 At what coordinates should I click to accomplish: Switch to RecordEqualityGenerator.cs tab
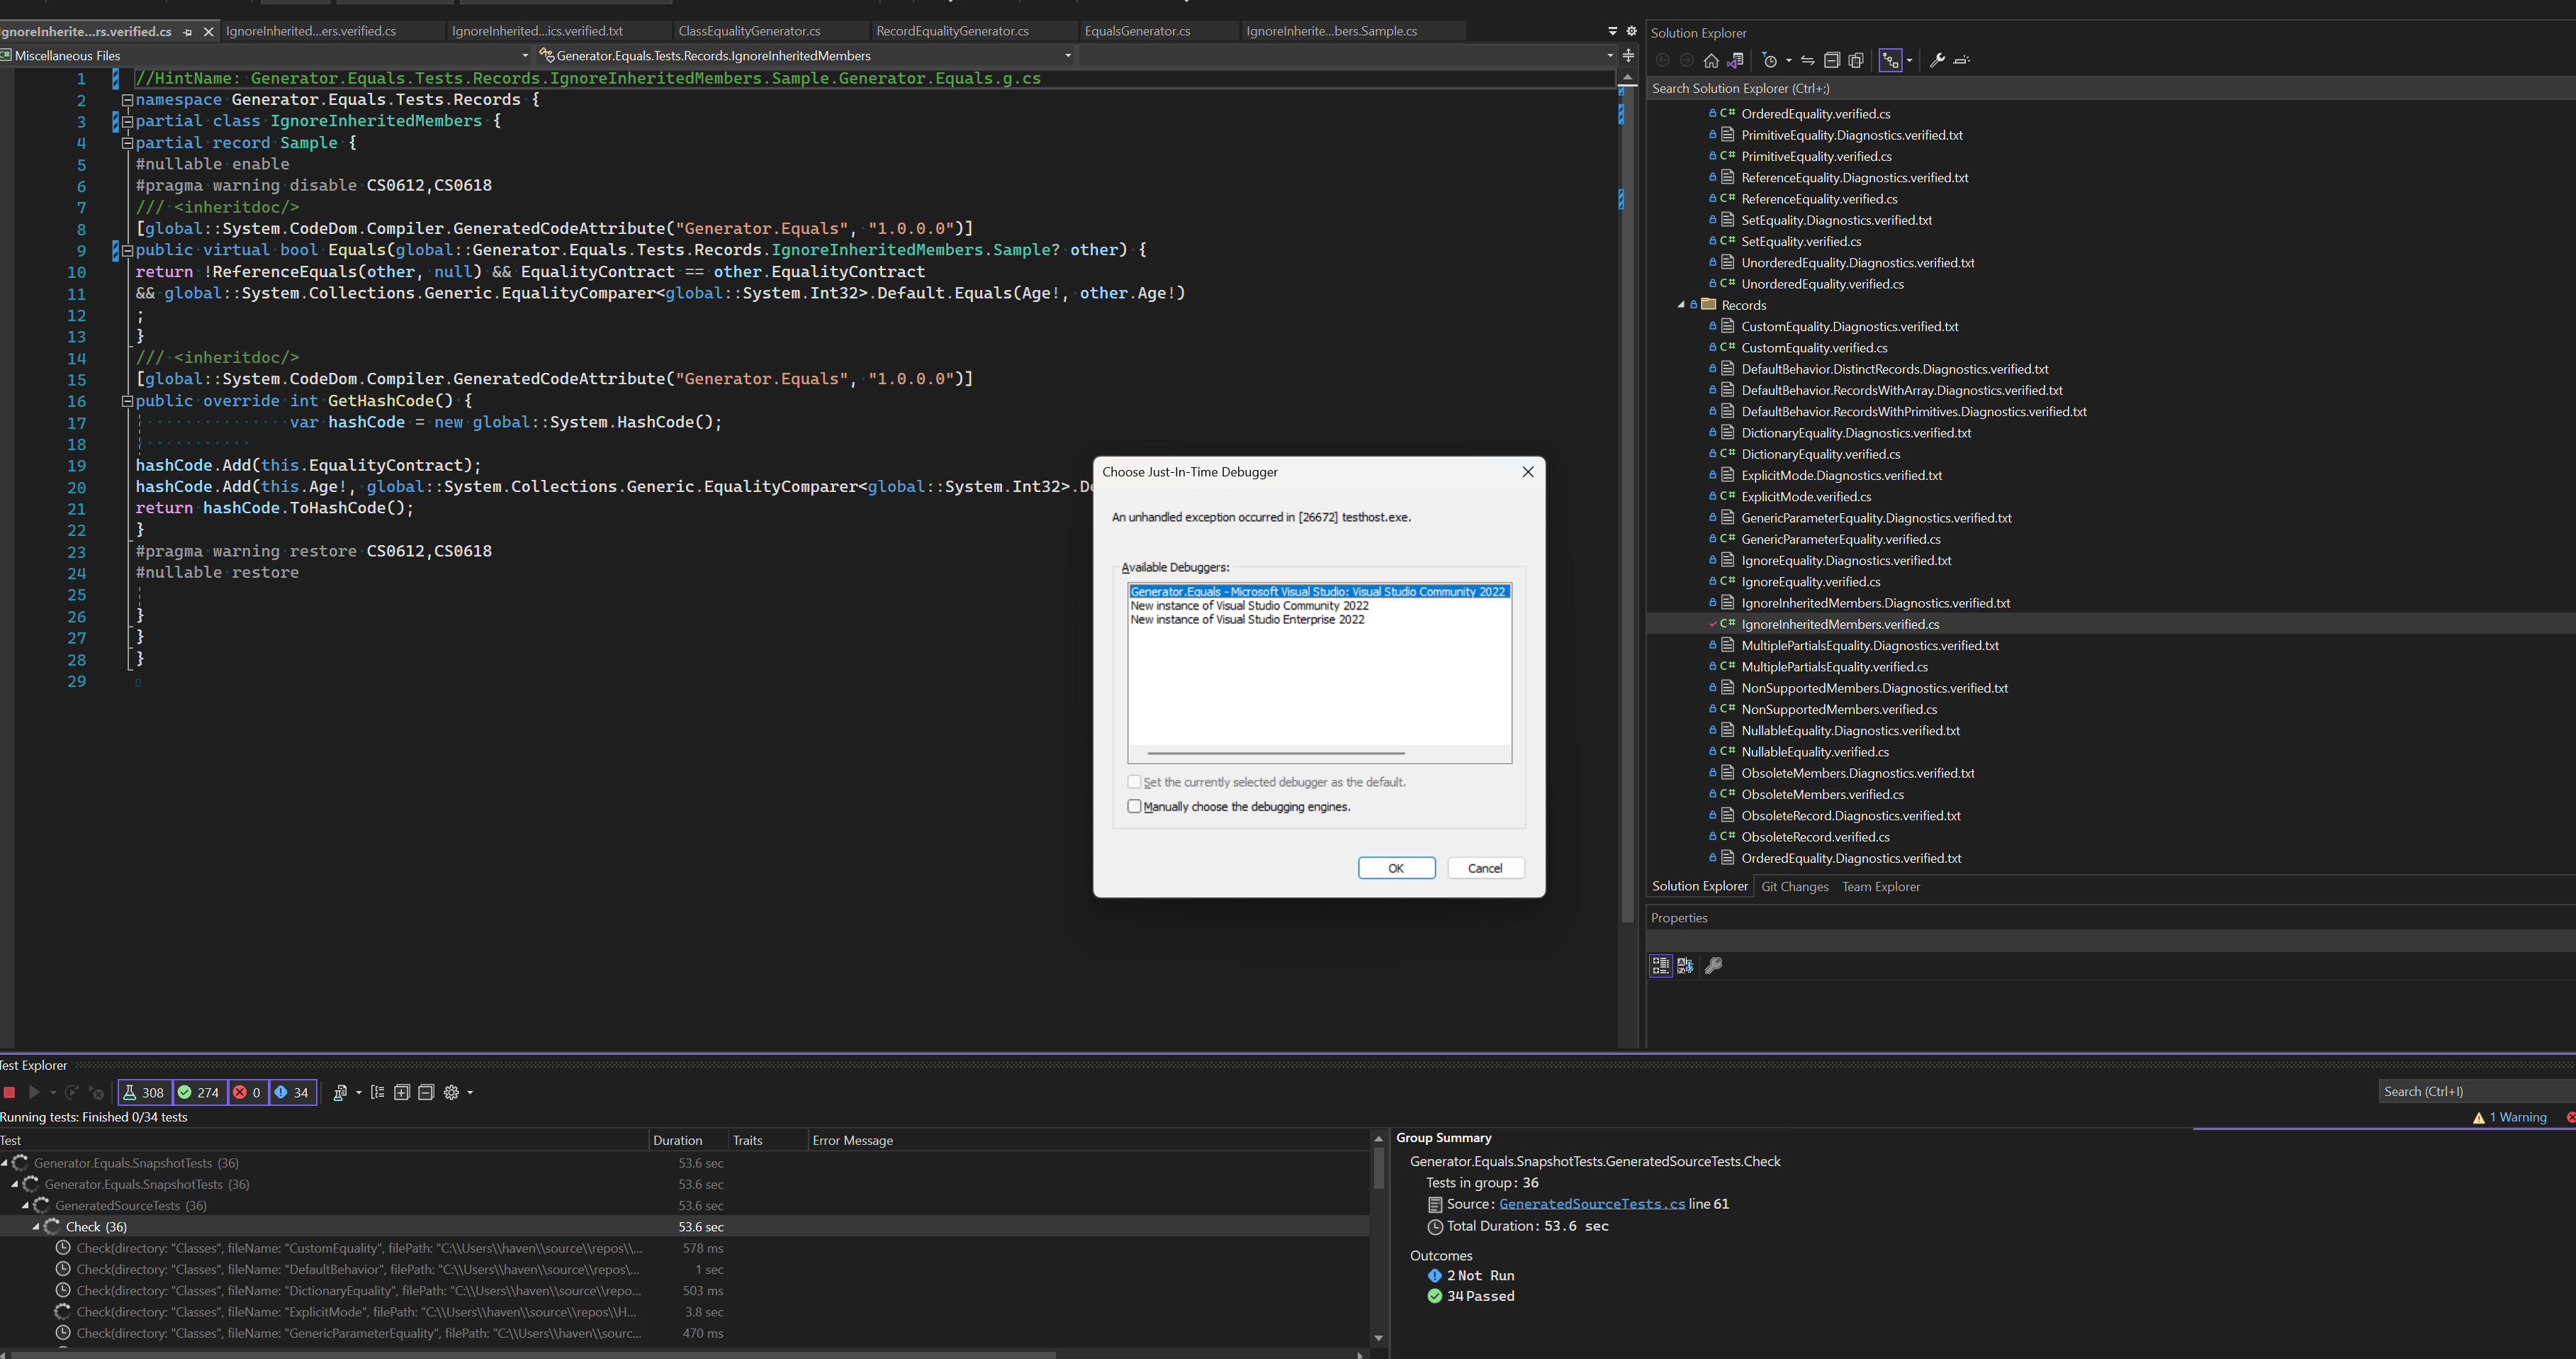pos(952,31)
